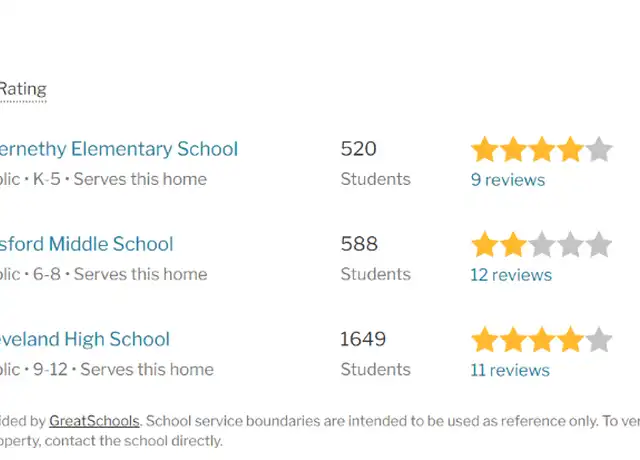Click the 1649 students count

coord(363,339)
